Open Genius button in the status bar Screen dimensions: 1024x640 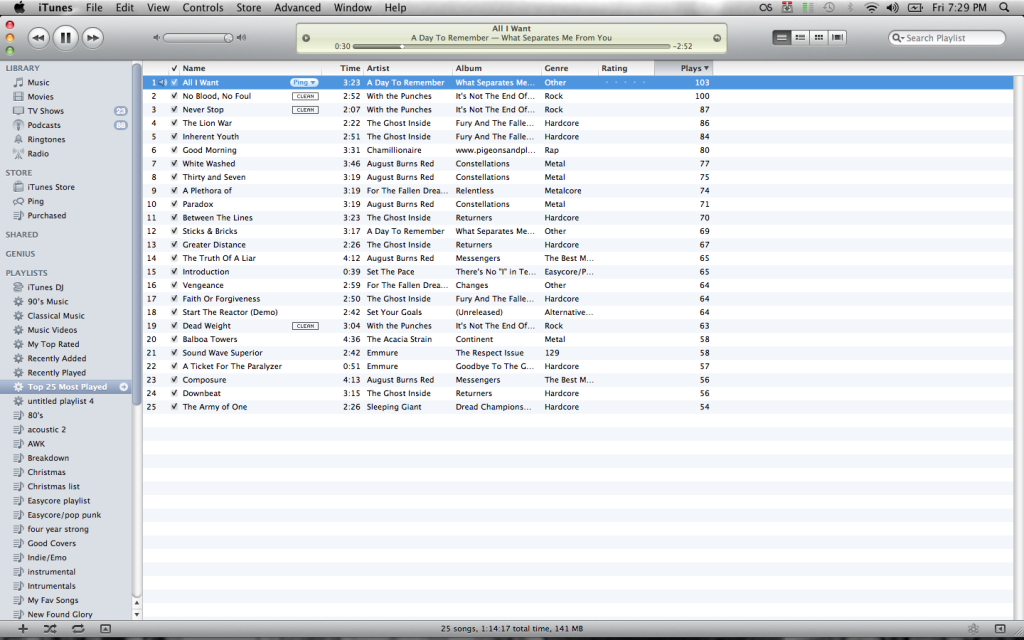pyautogui.click(x=973, y=629)
